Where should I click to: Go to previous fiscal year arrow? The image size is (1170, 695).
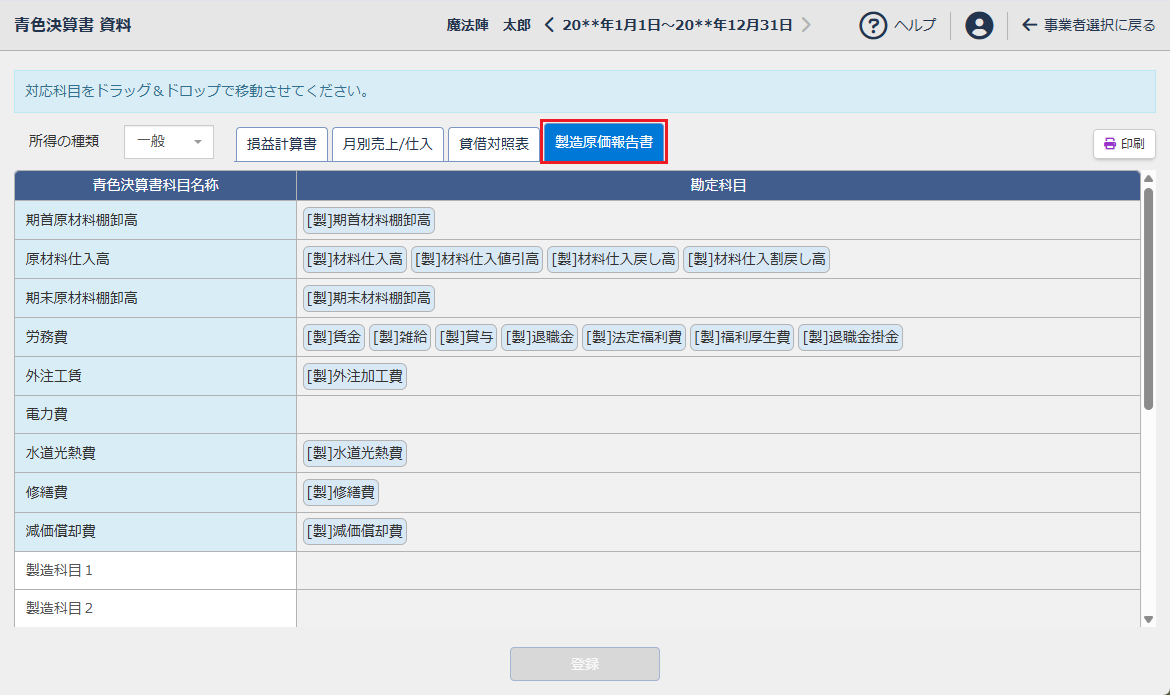549,25
